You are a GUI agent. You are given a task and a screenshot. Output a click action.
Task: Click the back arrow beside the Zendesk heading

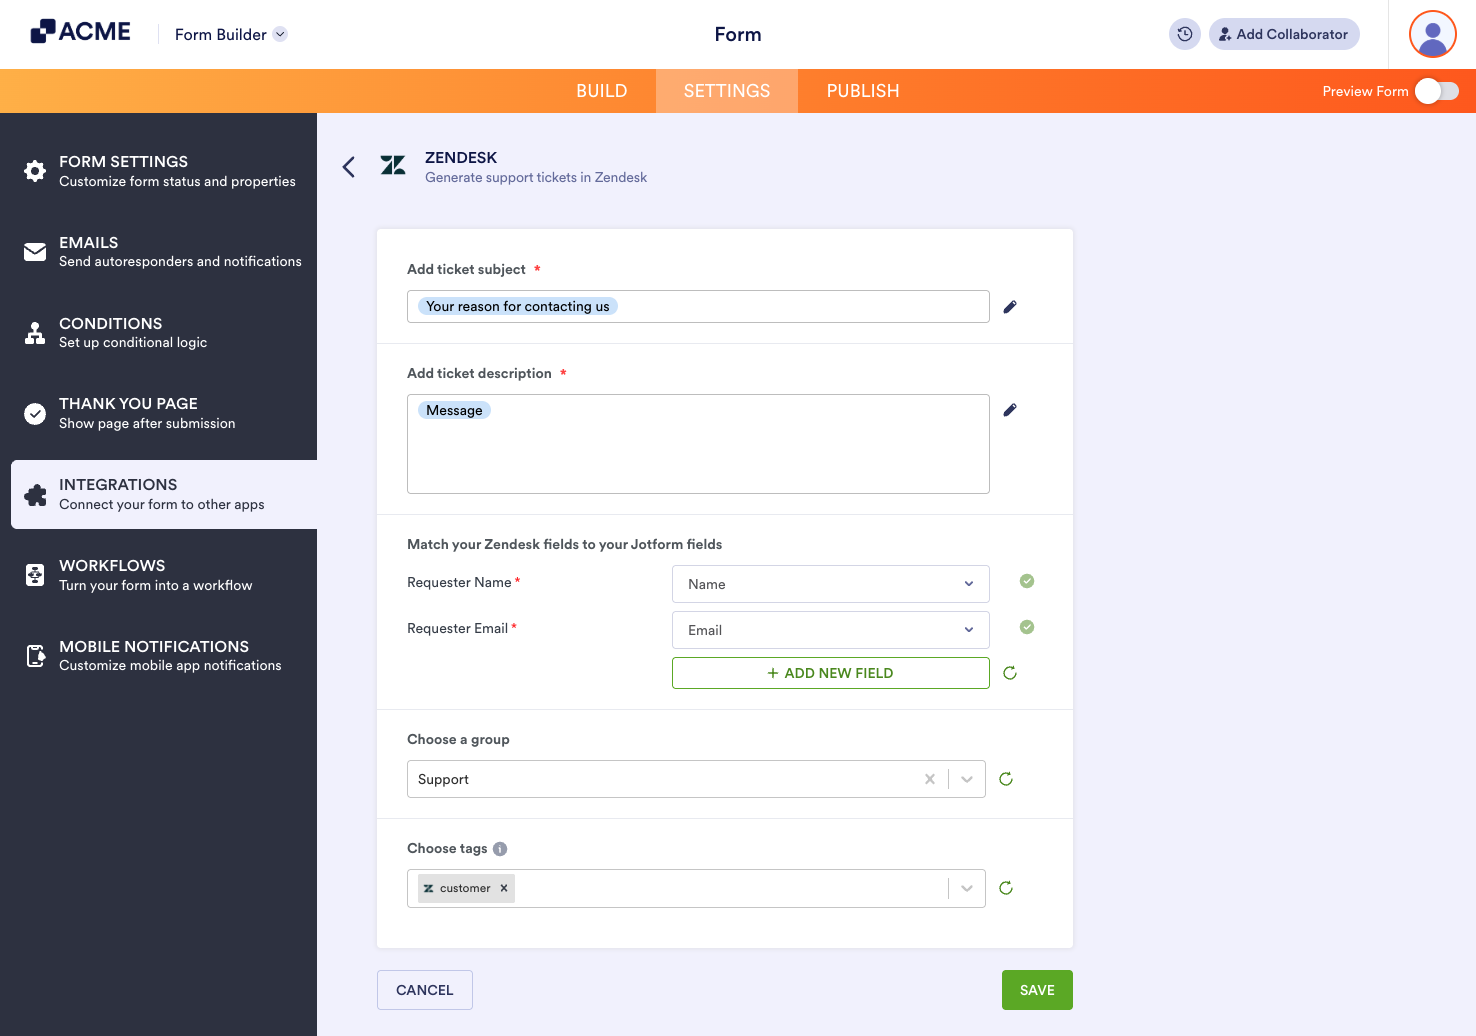[348, 167]
